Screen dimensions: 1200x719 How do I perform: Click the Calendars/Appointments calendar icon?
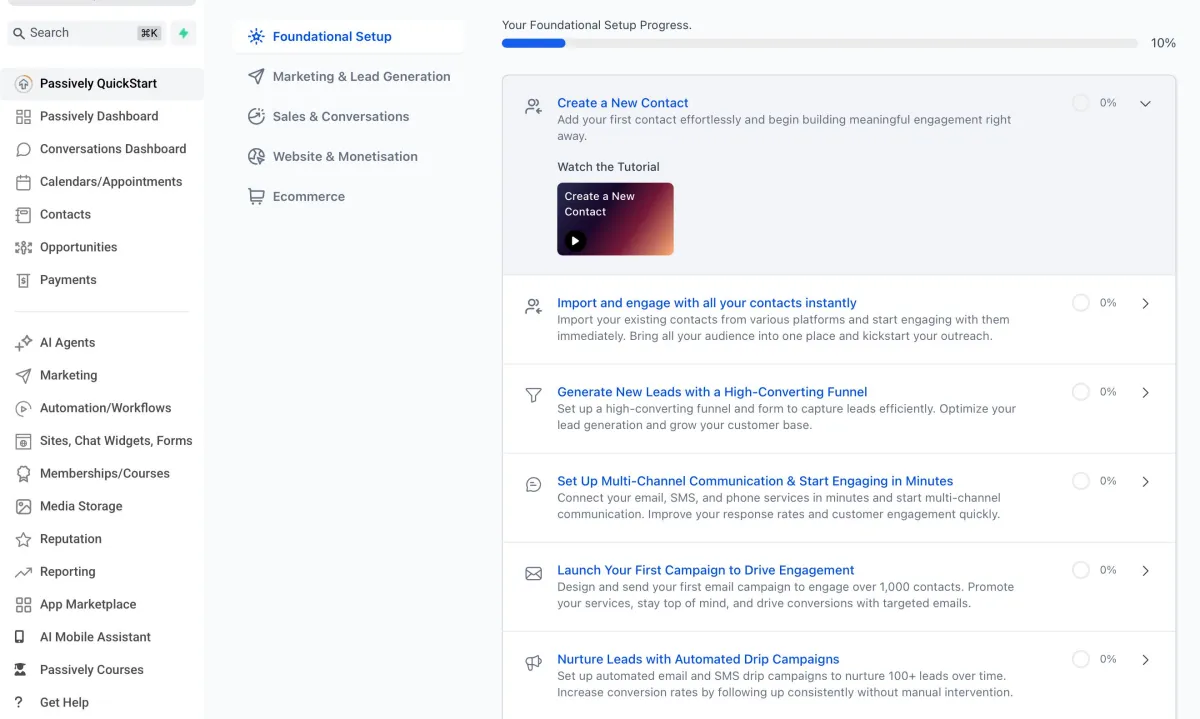tap(23, 182)
